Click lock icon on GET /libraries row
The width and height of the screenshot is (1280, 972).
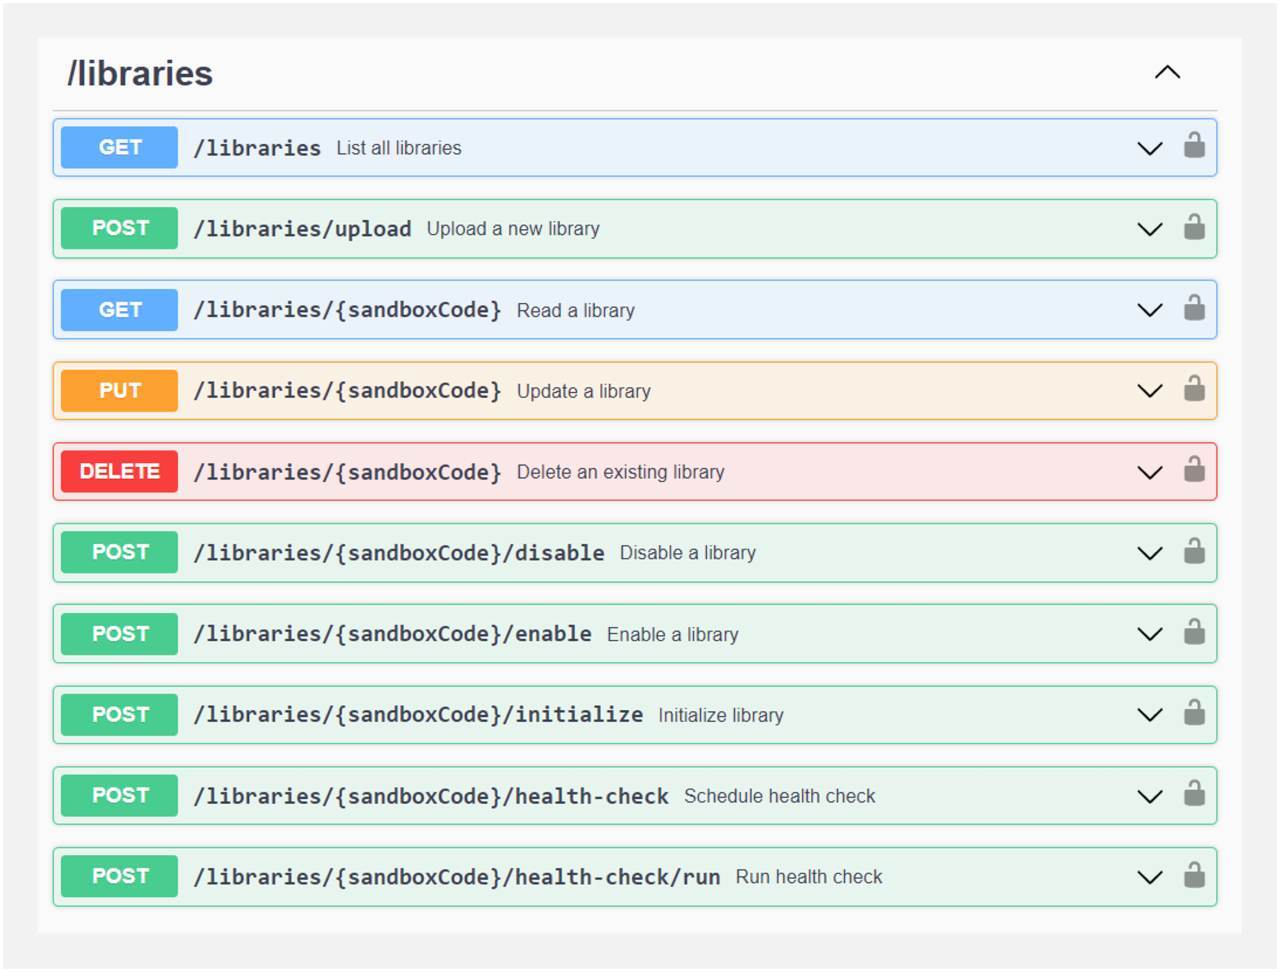(x=1194, y=146)
